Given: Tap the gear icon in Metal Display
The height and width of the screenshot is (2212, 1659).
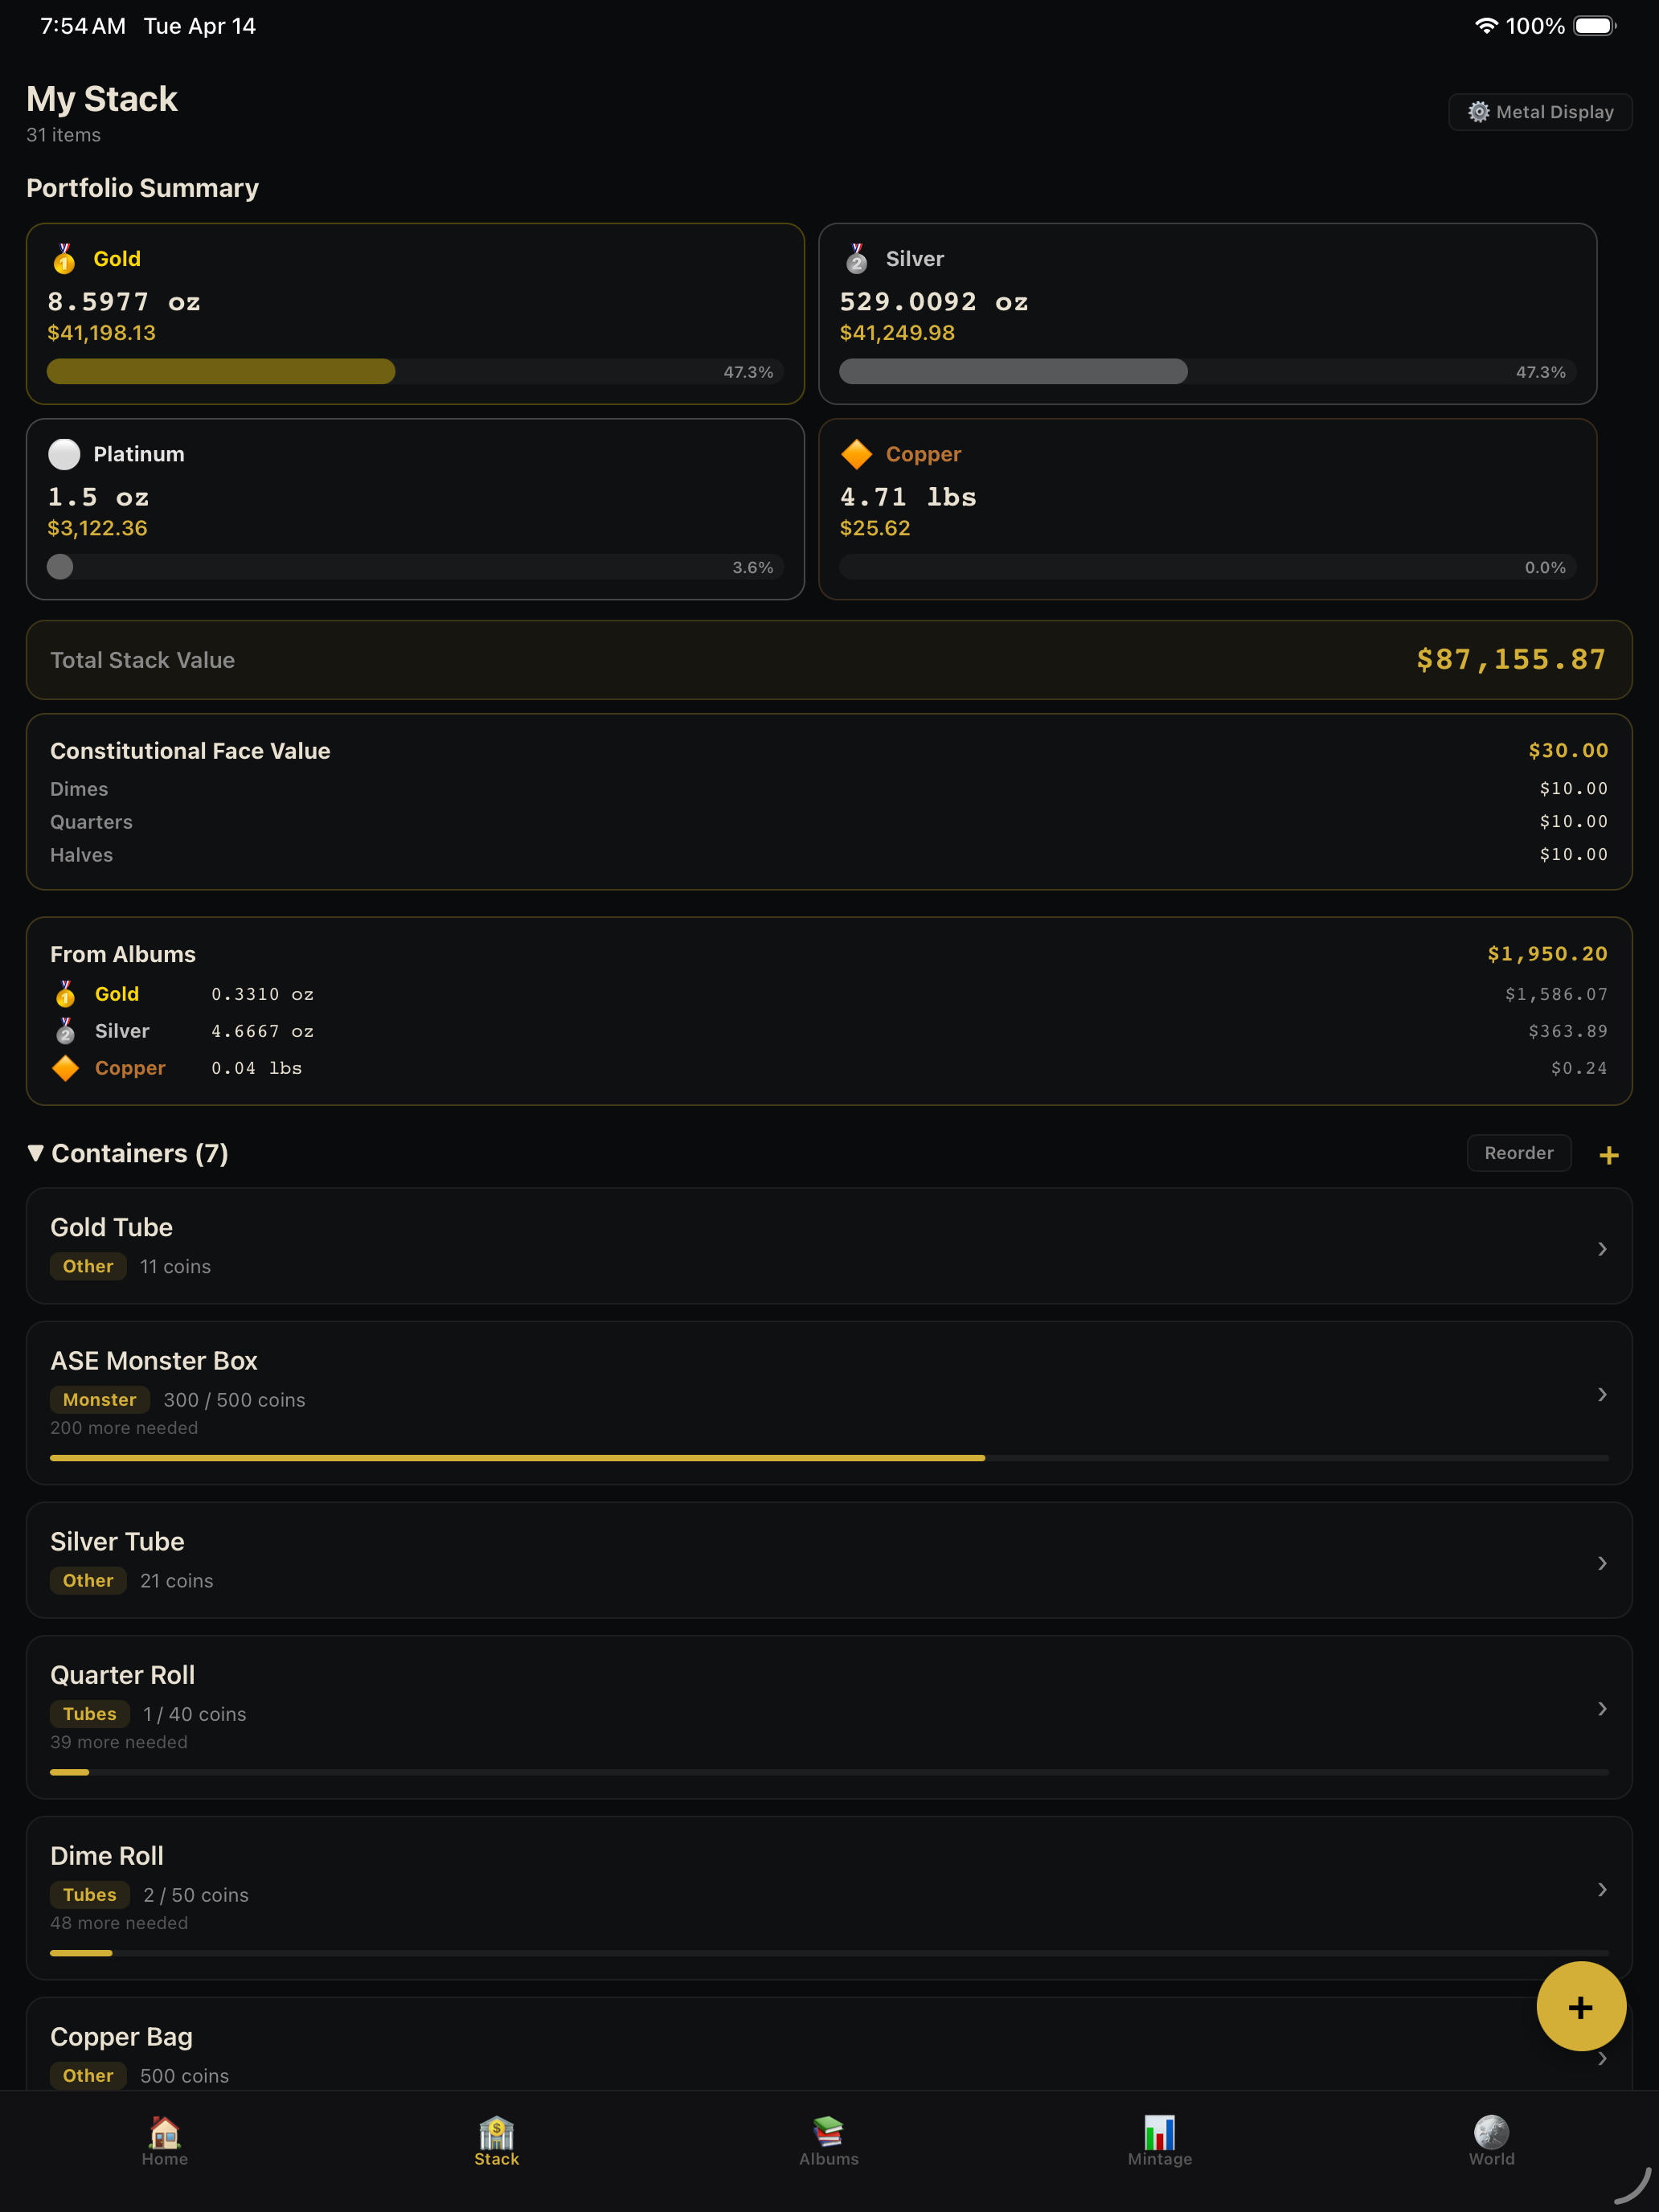Looking at the screenshot, I should 1478,112.
